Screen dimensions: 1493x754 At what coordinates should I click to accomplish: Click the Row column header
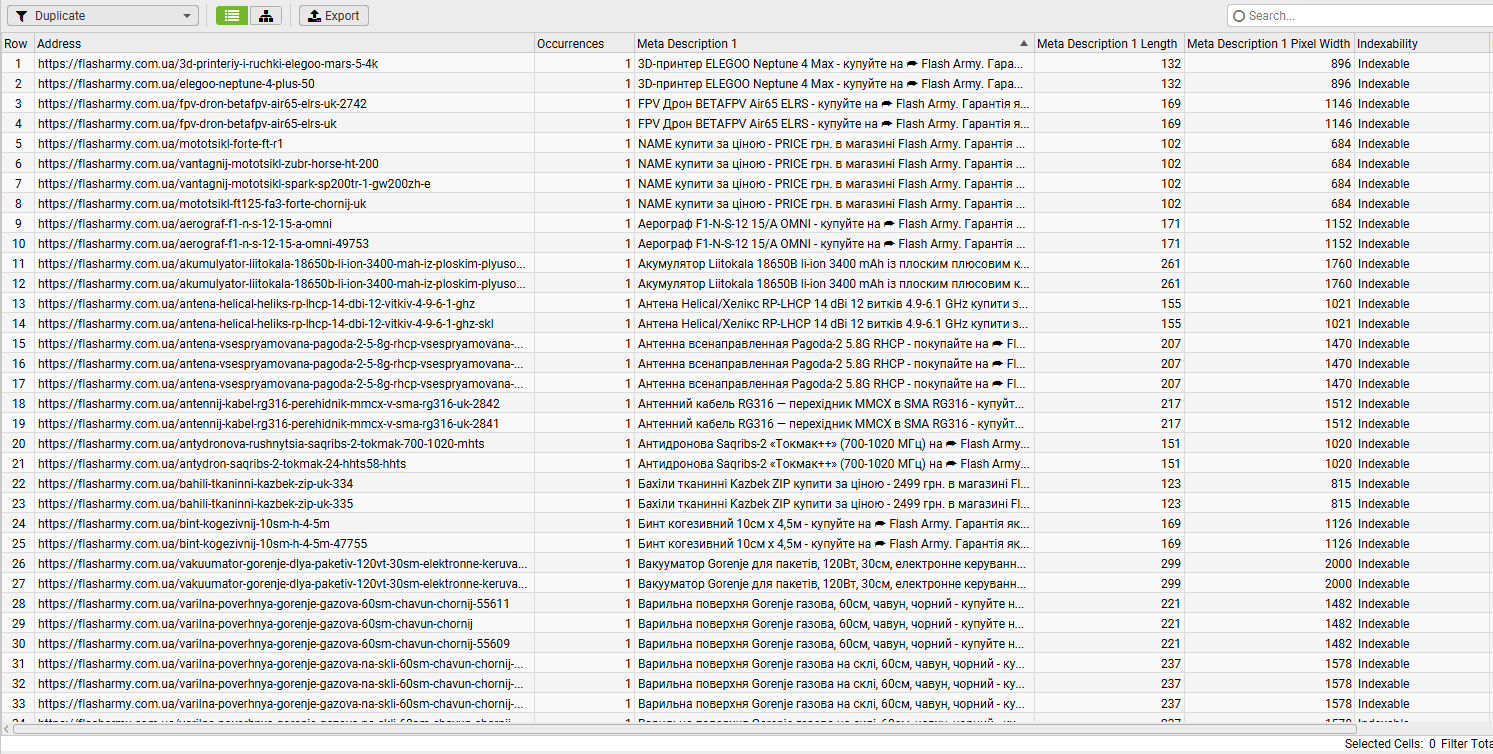17,44
